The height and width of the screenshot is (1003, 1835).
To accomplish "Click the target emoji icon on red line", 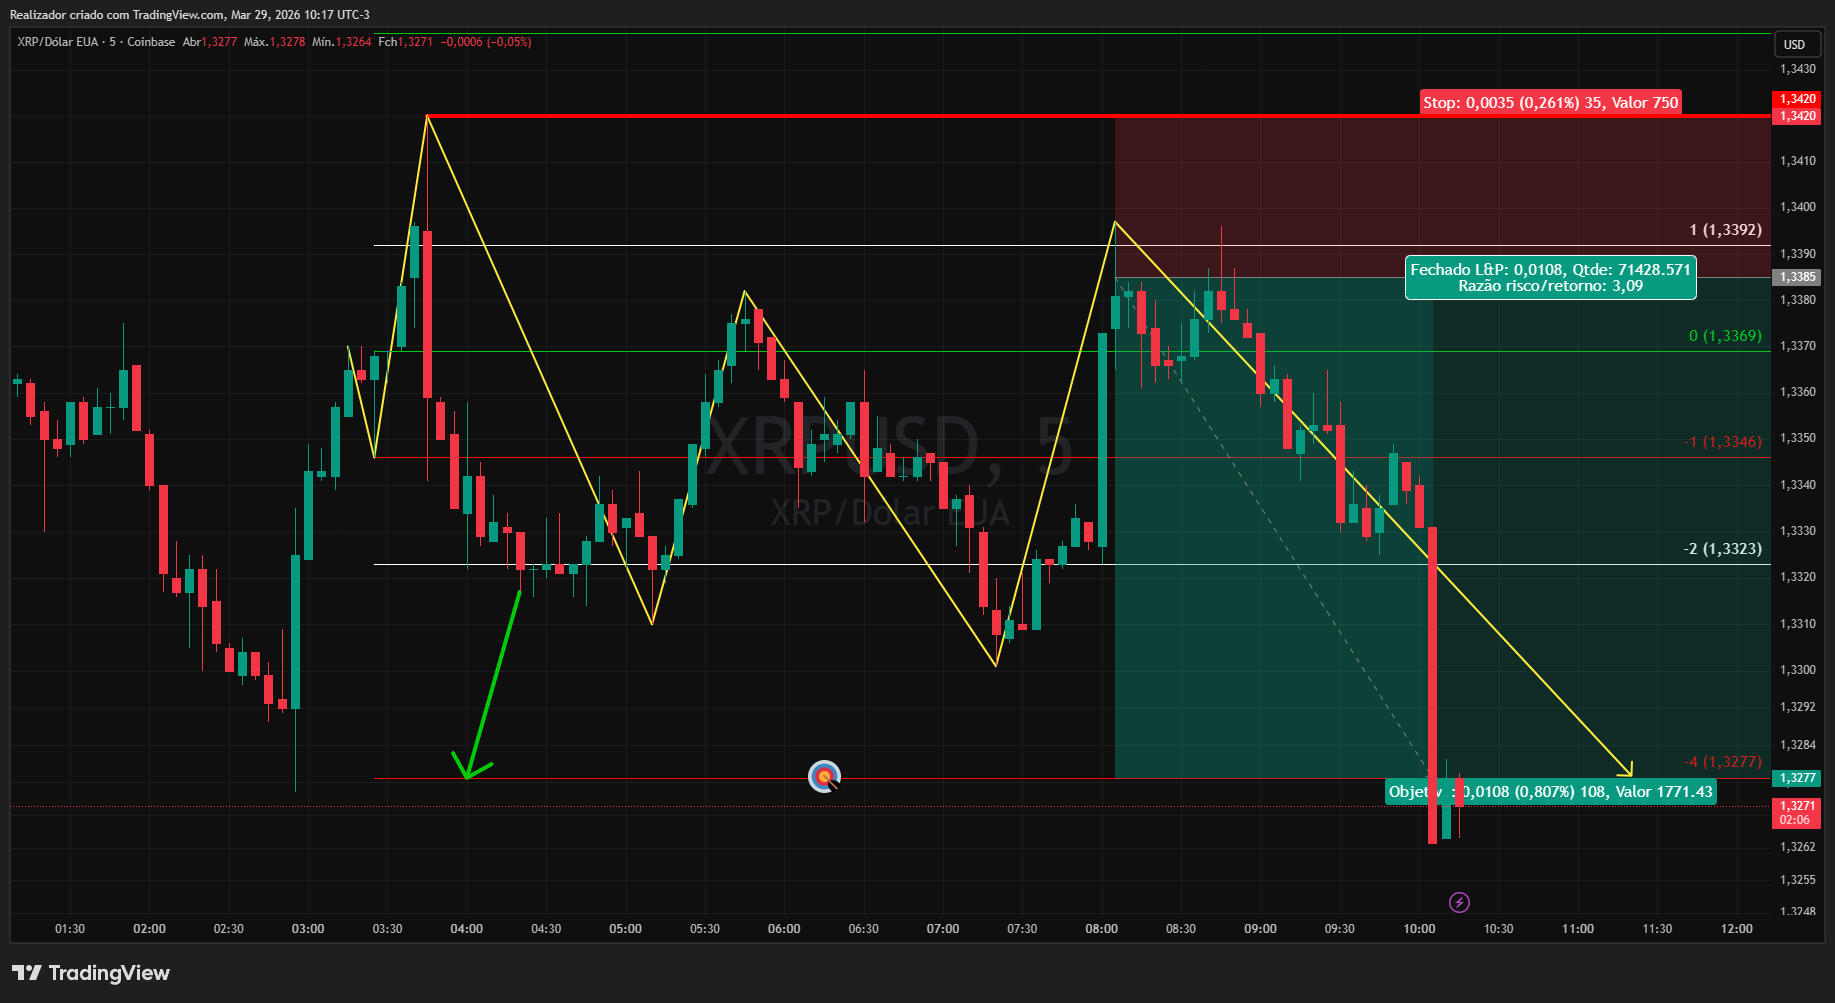I will pyautogui.click(x=824, y=776).
